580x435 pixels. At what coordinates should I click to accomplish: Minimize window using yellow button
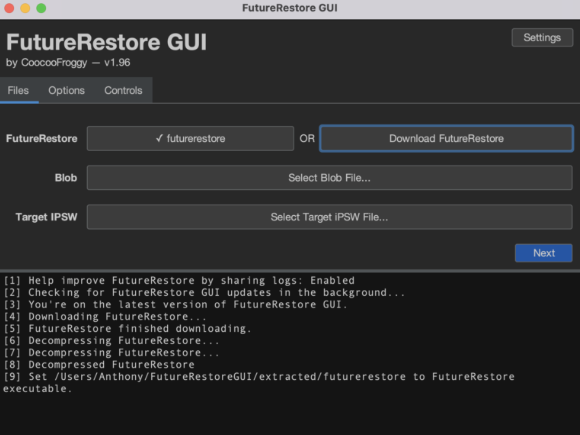pos(25,8)
